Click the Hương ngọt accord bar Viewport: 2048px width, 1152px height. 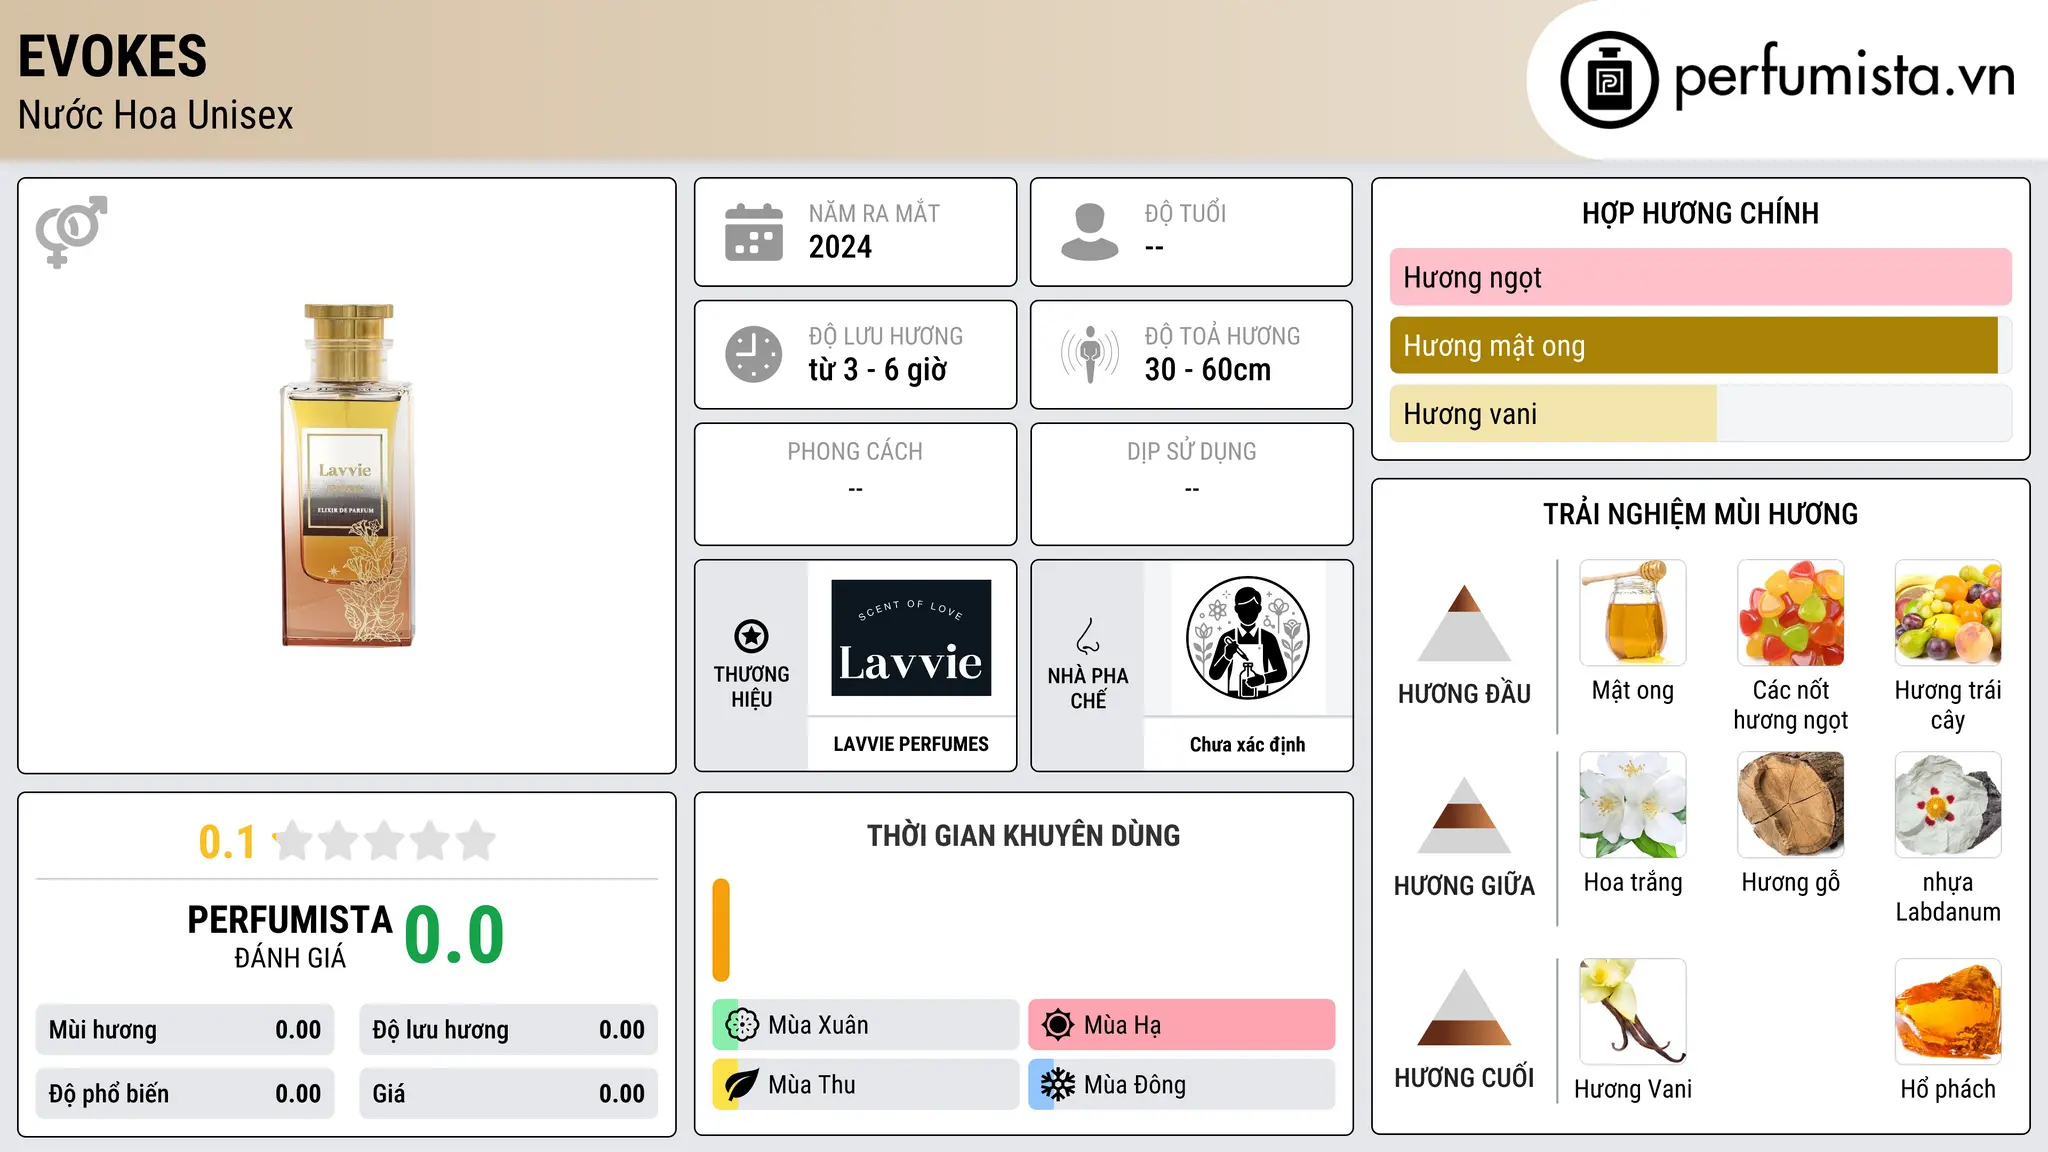[1701, 277]
